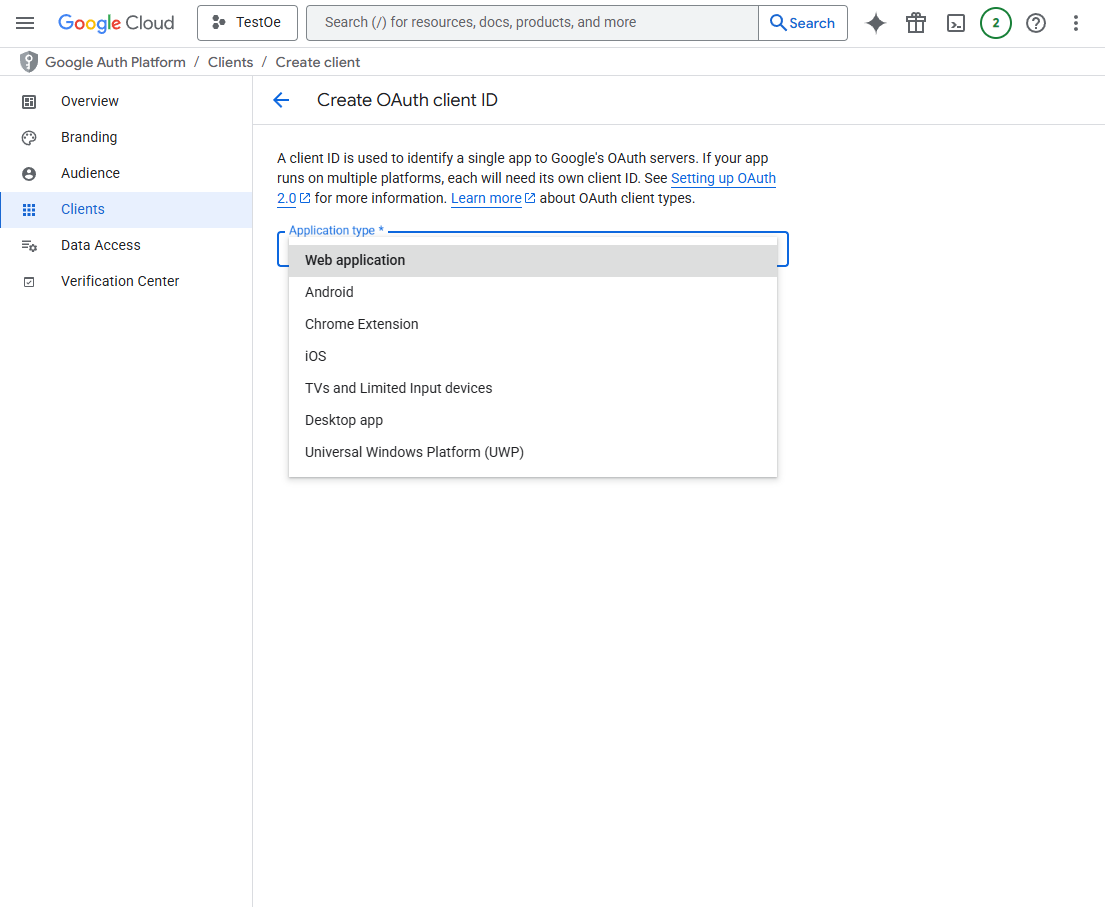The width and height of the screenshot is (1105, 907).
Task: Open Data Access in the sidebar
Action: (x=126, y=245)
